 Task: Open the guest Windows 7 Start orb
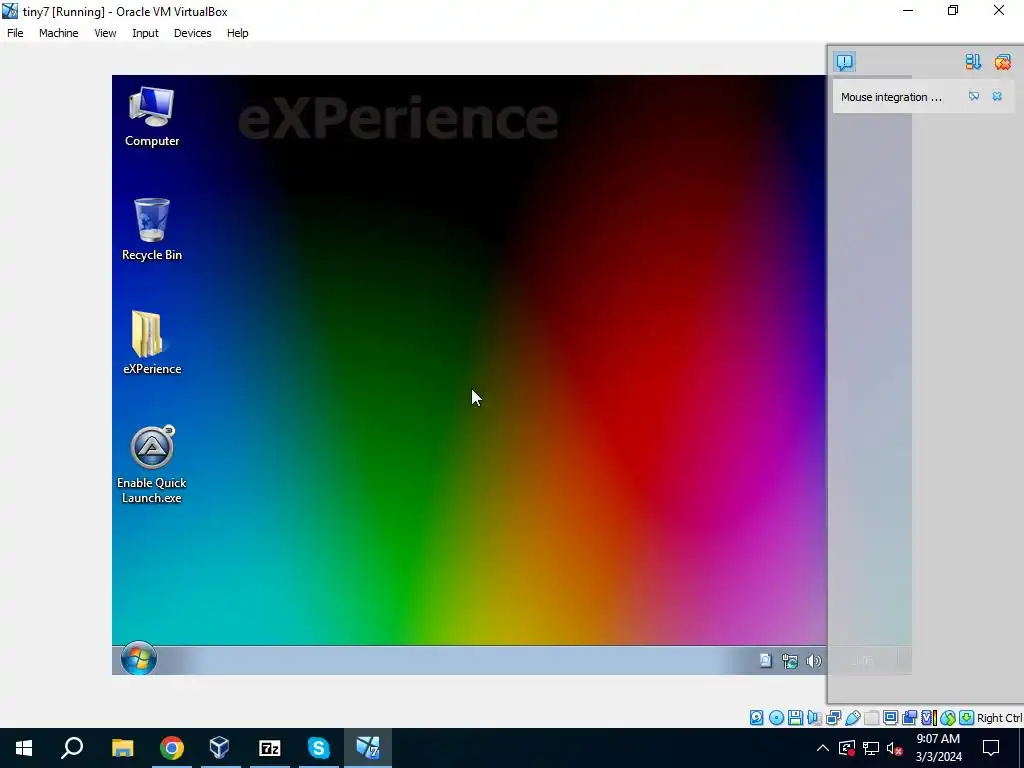click(x=138, y=658)
